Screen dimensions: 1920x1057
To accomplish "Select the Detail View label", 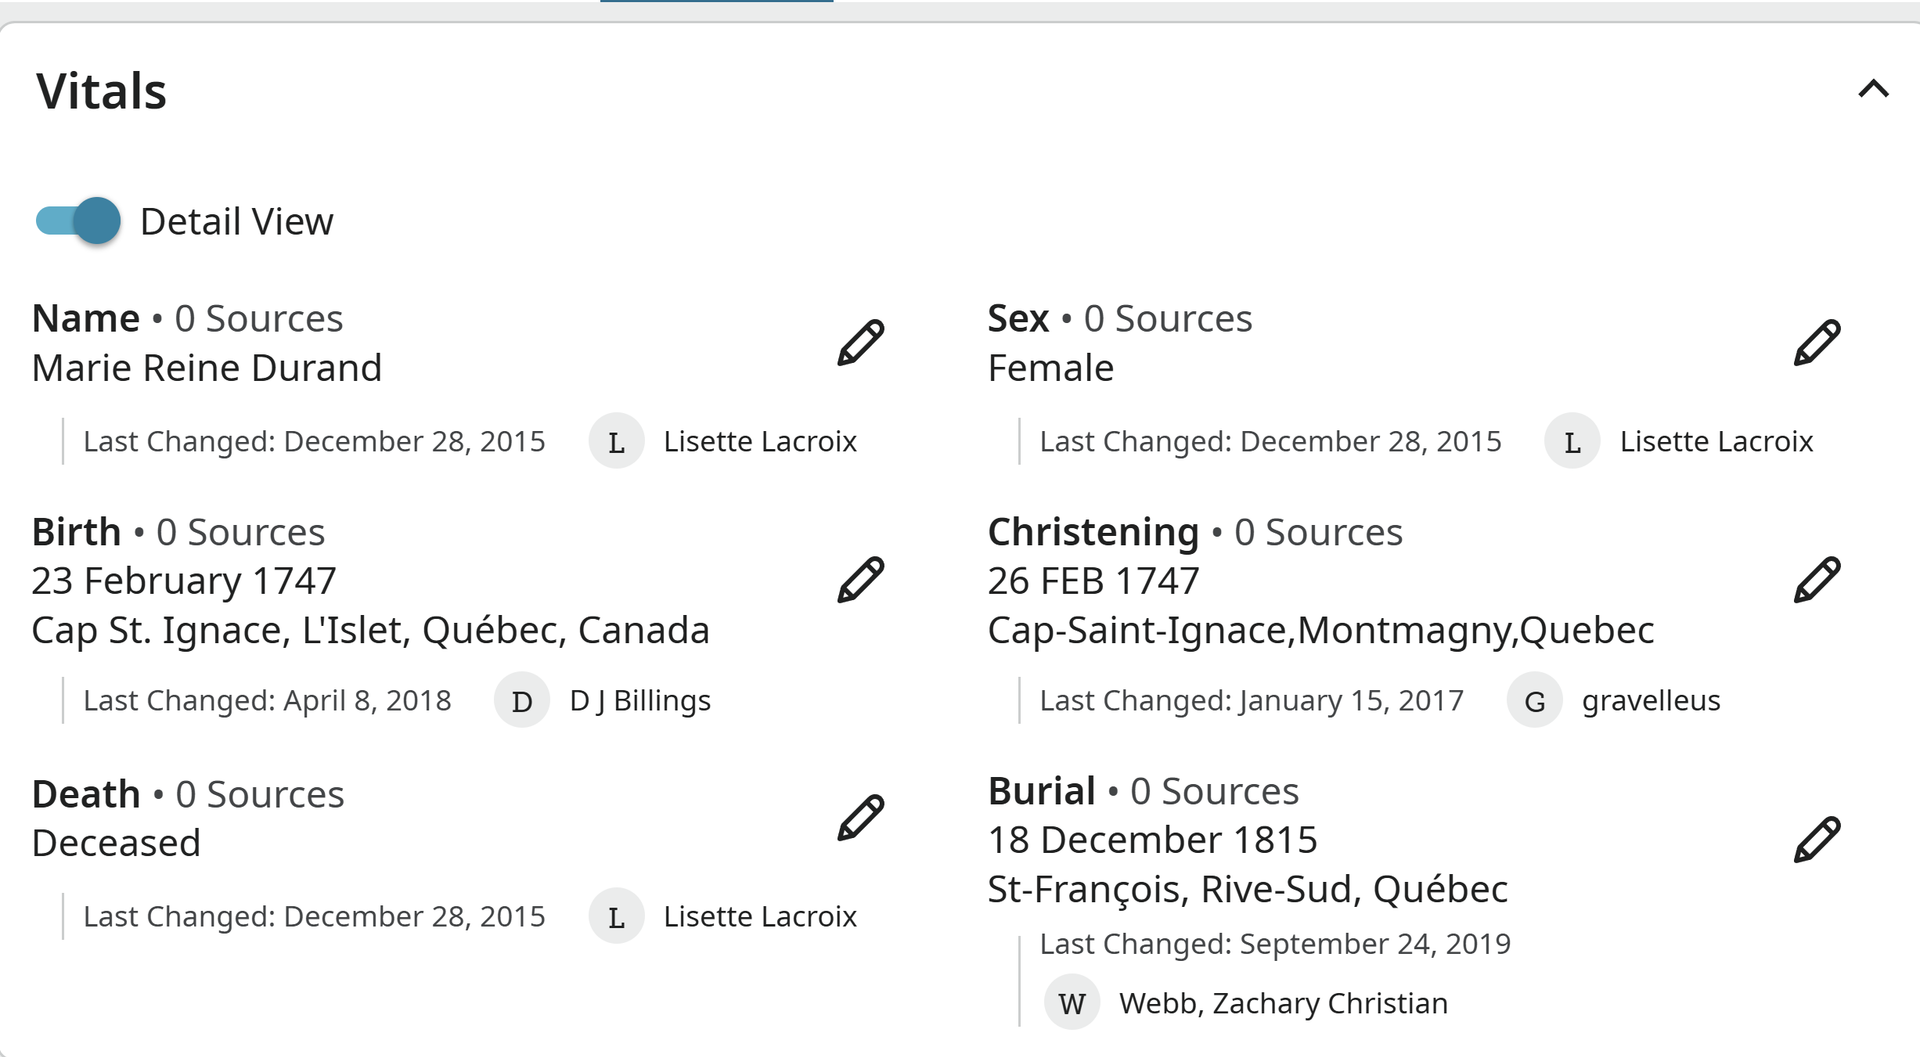I will 237,221.
